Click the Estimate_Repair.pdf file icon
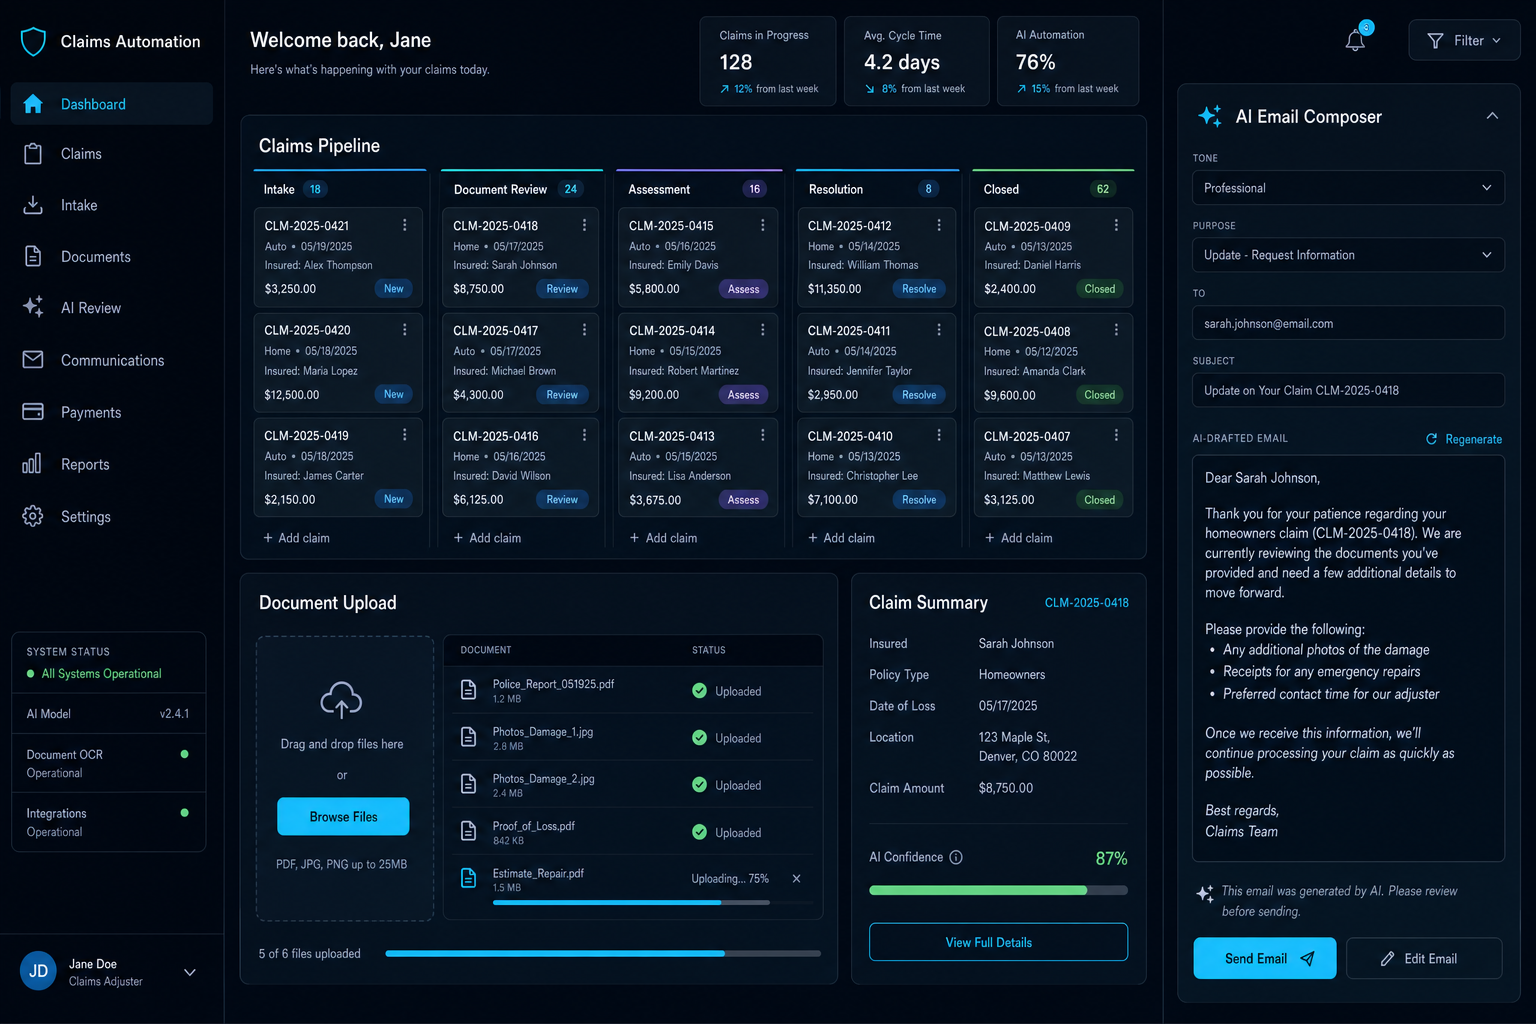 [468, 878]
